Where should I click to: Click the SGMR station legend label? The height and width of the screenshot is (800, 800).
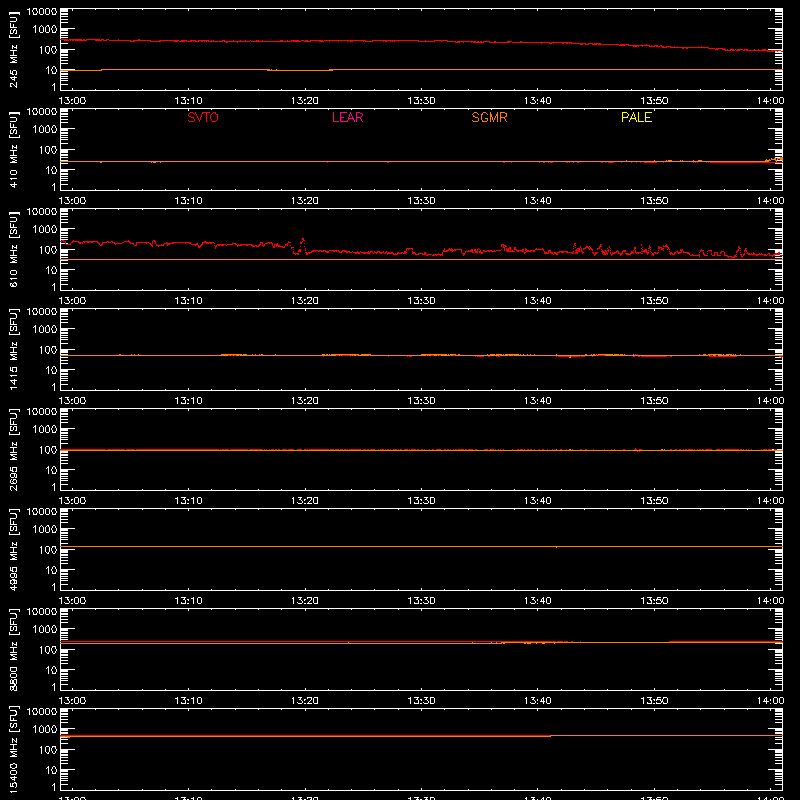coord(489,117)
